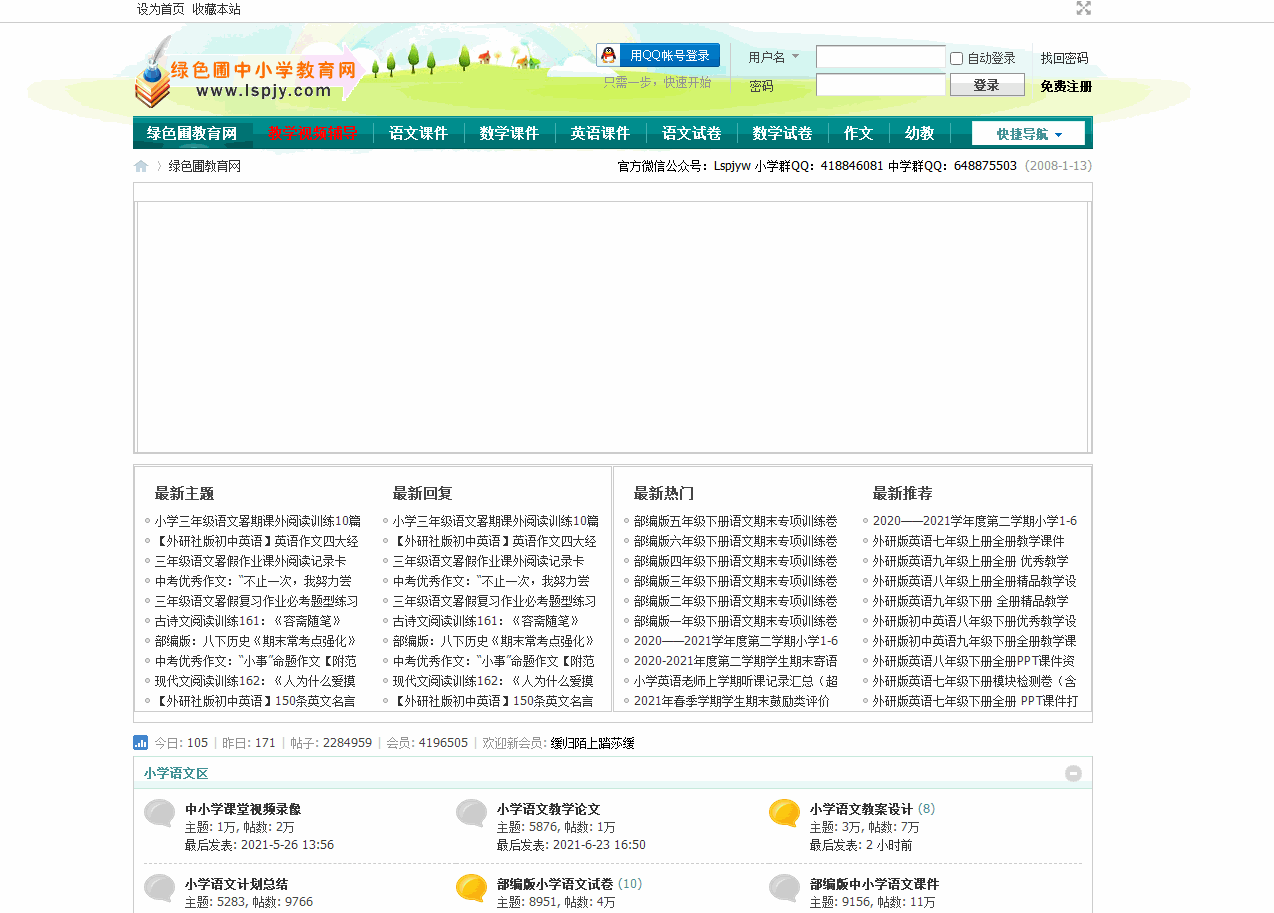Click the forum icon for 小学语文计划总结
The height and width of the screenshot is (913, 1274).
tap(160, 888)
